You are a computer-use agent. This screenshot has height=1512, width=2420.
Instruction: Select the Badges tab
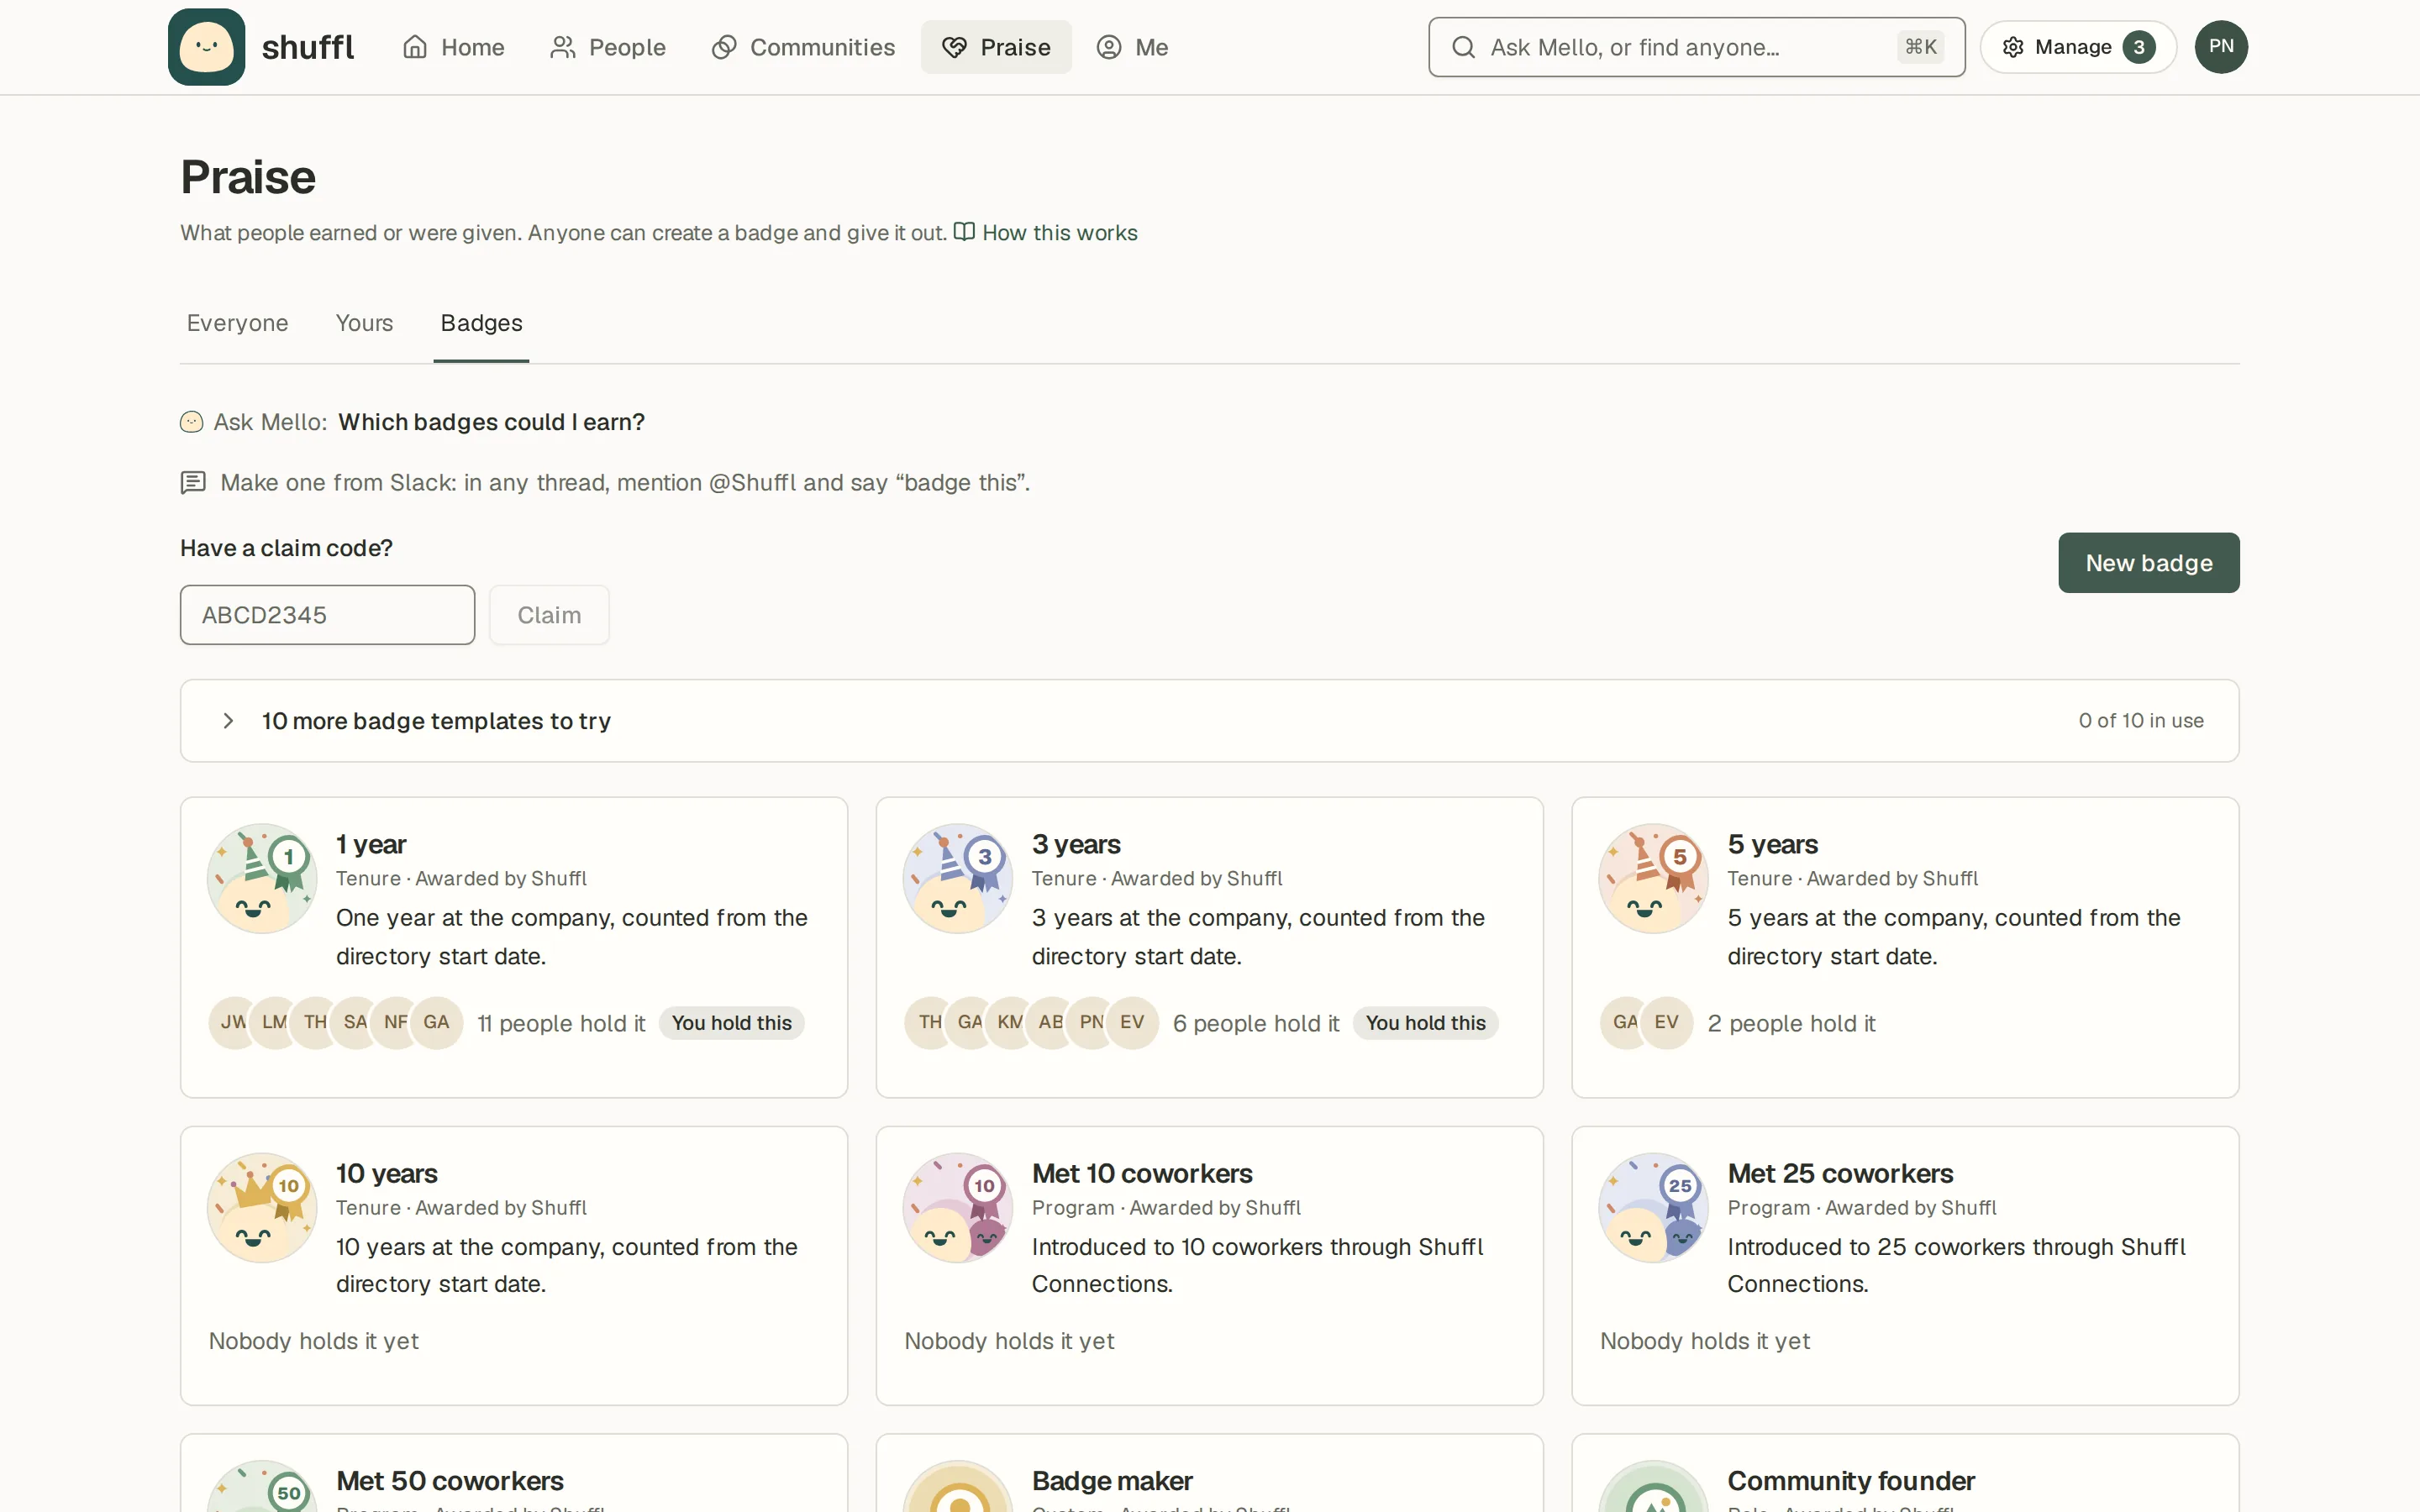click(x=481, y=323)
